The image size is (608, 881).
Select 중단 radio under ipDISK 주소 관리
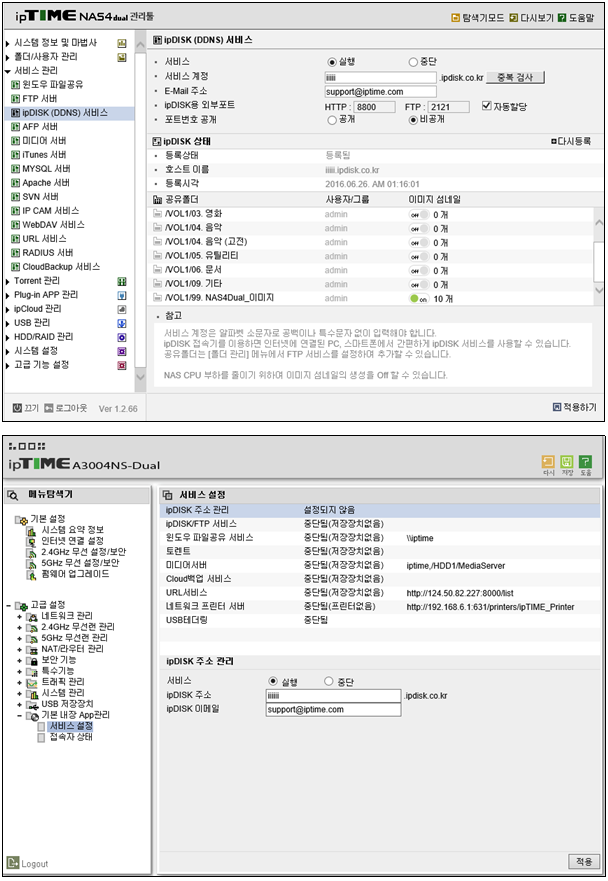(329, 681)
